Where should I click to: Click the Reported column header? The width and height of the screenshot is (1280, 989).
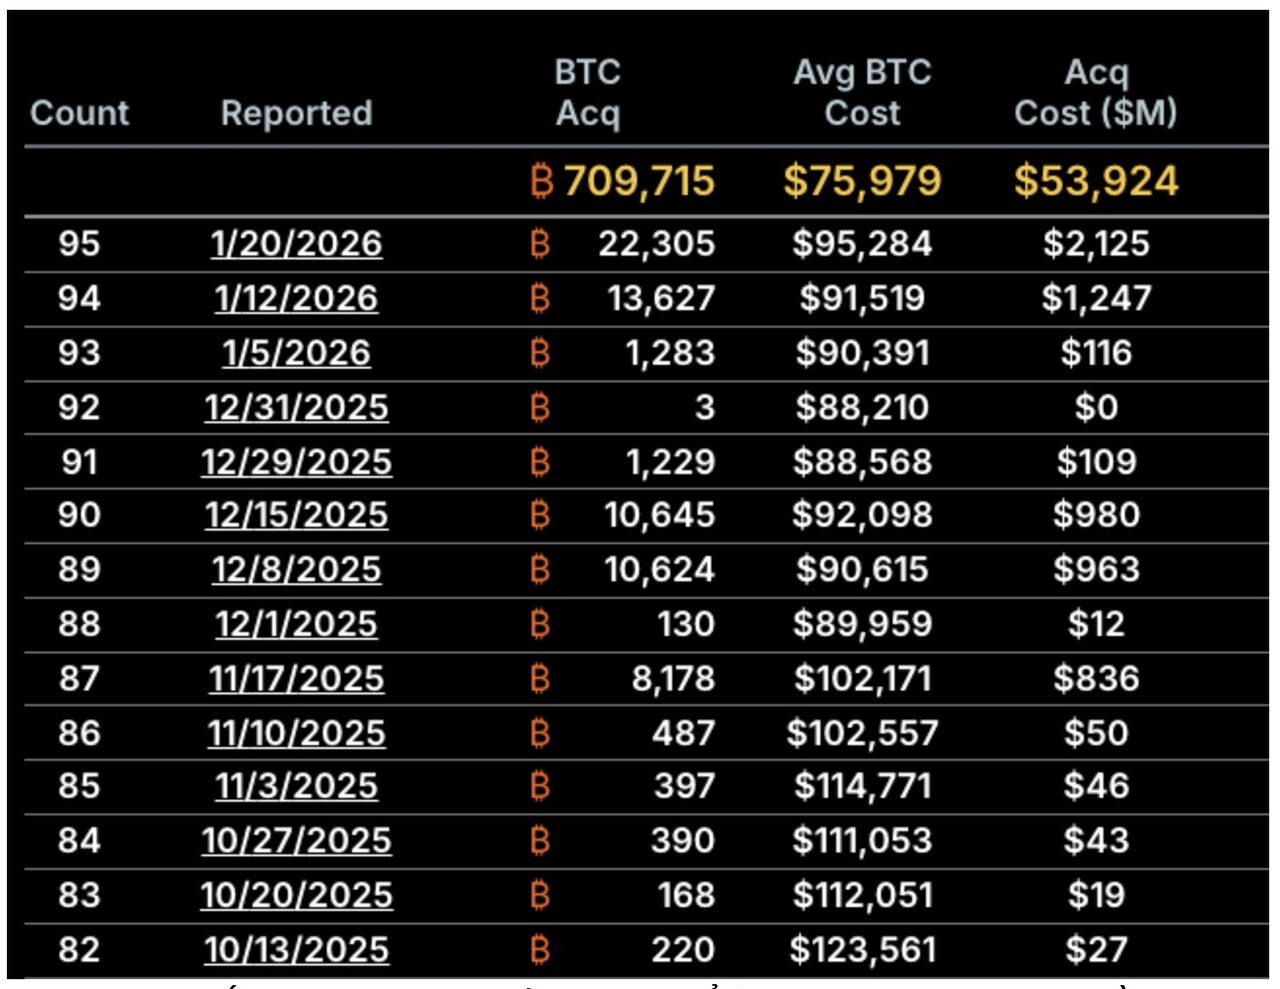tap(296, 113)
